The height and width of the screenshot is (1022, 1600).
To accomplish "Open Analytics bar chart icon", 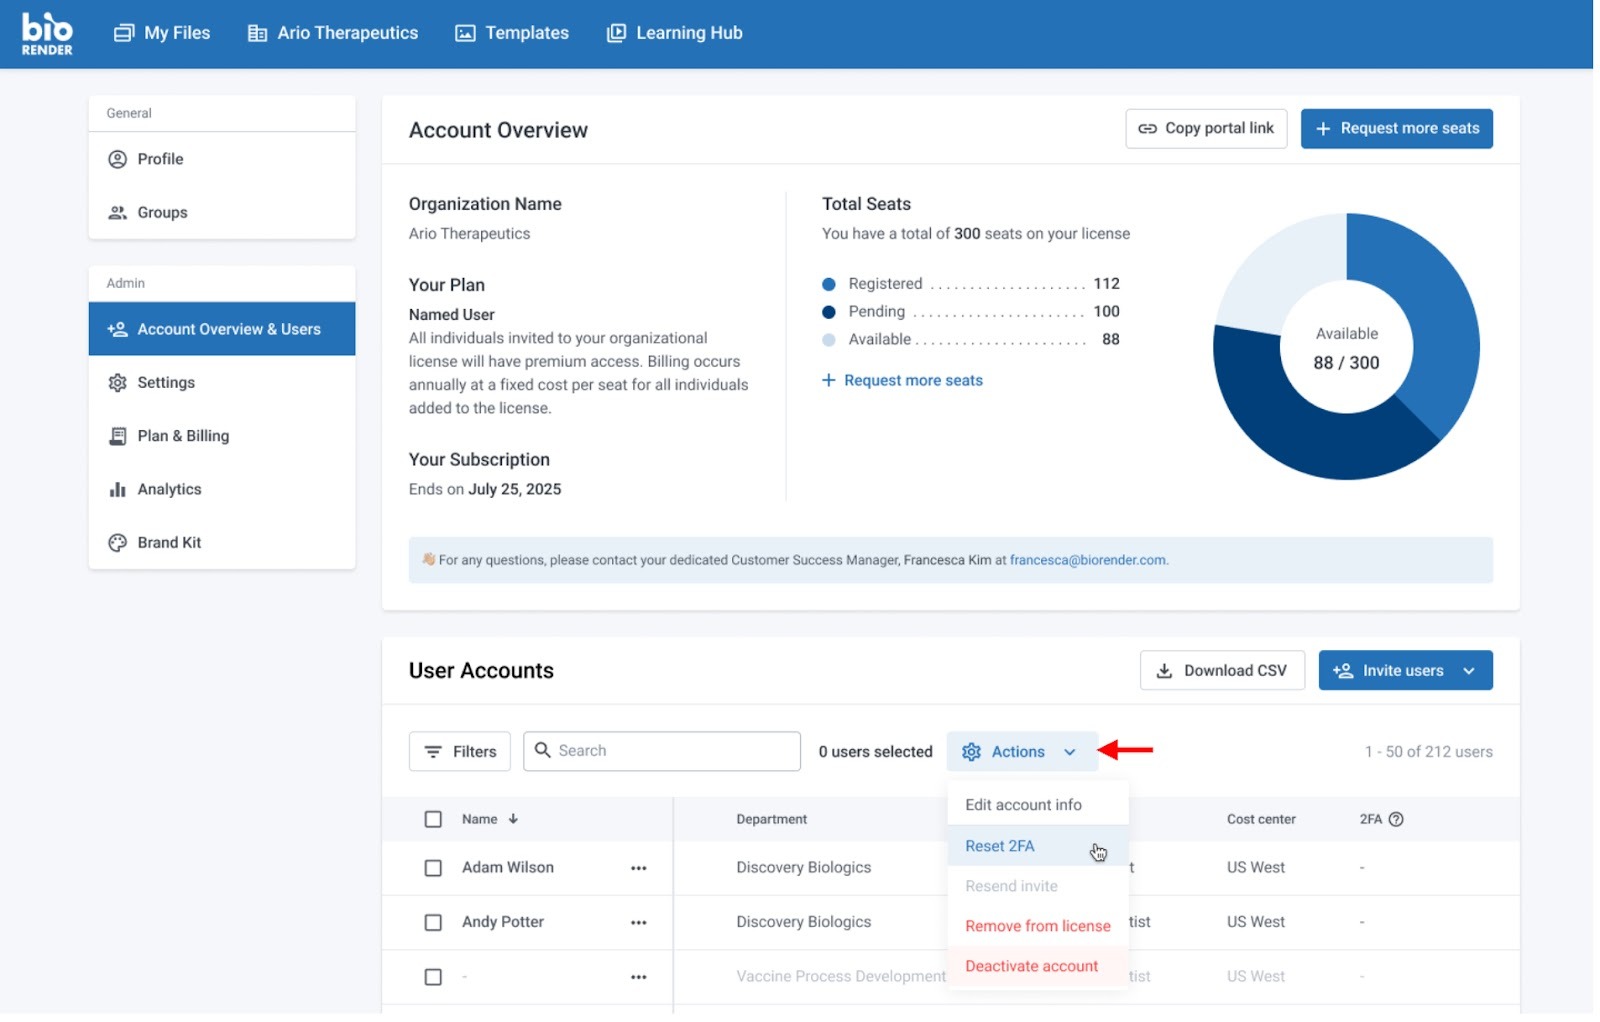I will (x=117, y=489).
